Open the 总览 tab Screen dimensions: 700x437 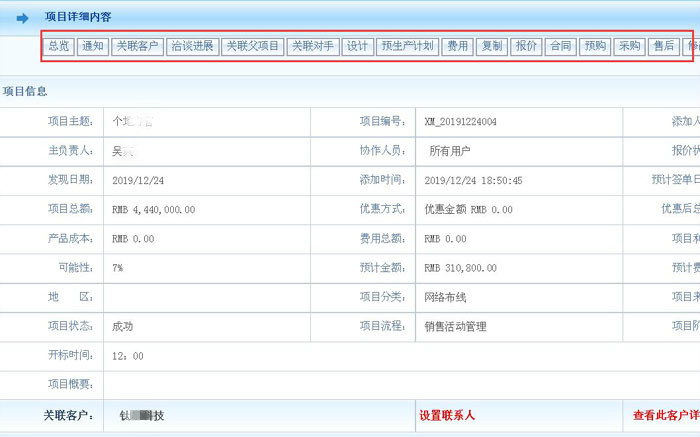59,46
